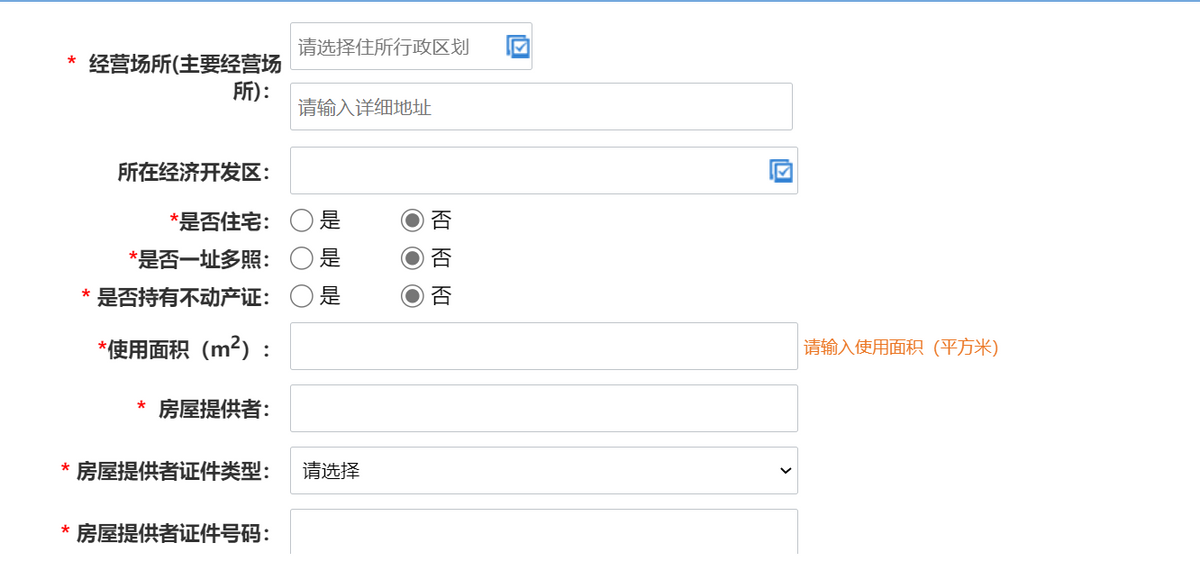Select 否 for 是否住宅
The image size is (1200, 577).
click(413, 220)
